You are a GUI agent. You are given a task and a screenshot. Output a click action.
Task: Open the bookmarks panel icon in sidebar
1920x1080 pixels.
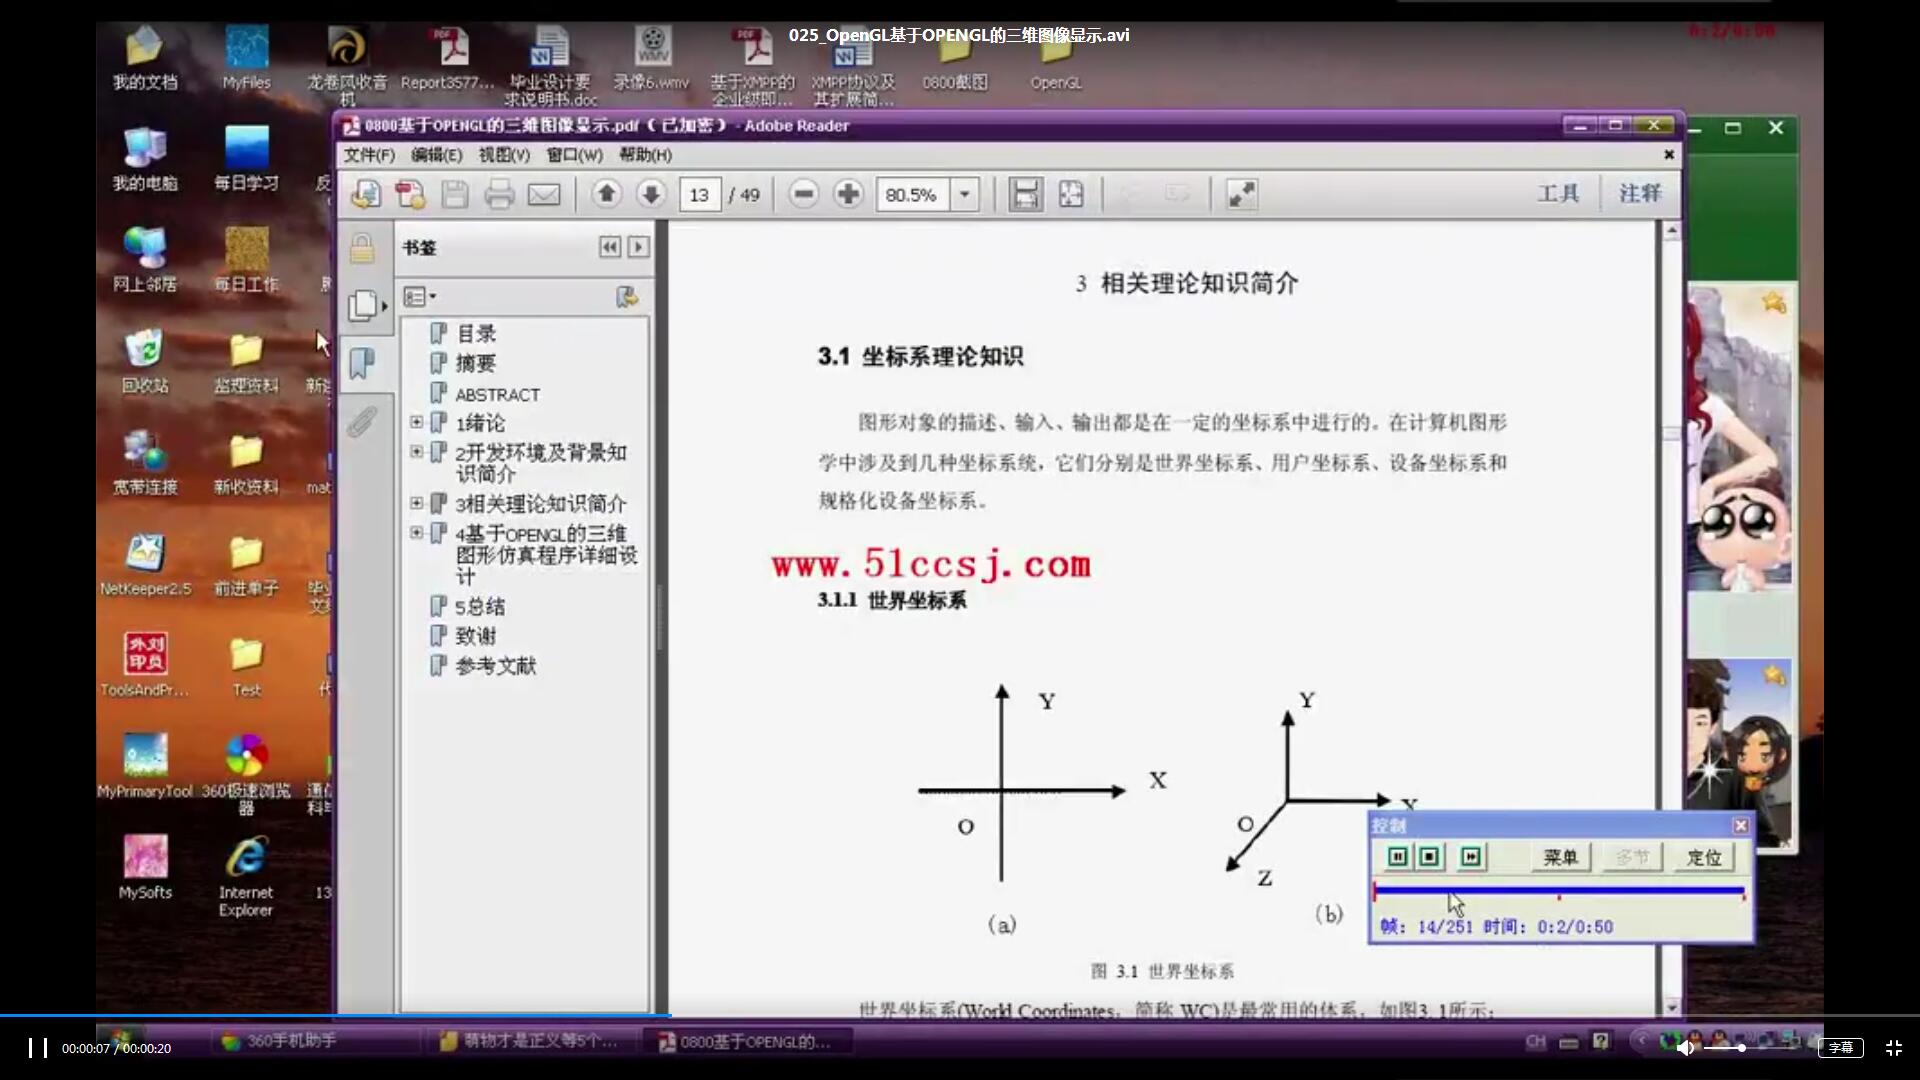click(x=362, y=362)
